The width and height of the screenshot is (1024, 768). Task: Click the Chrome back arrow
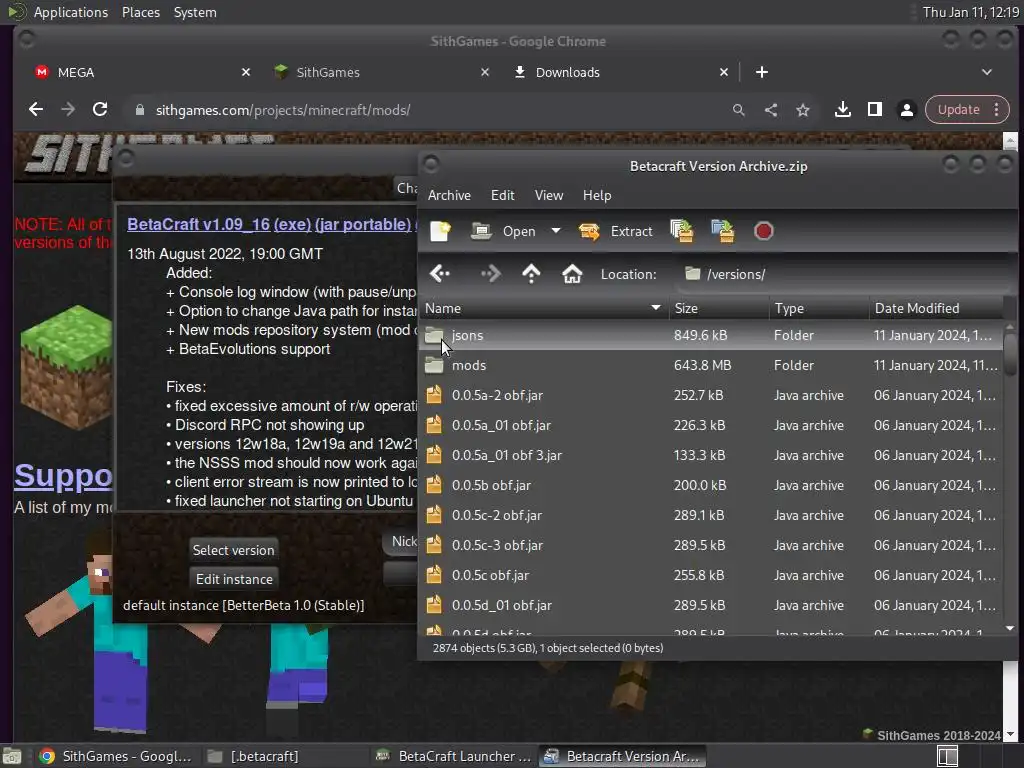pos(36,110)
